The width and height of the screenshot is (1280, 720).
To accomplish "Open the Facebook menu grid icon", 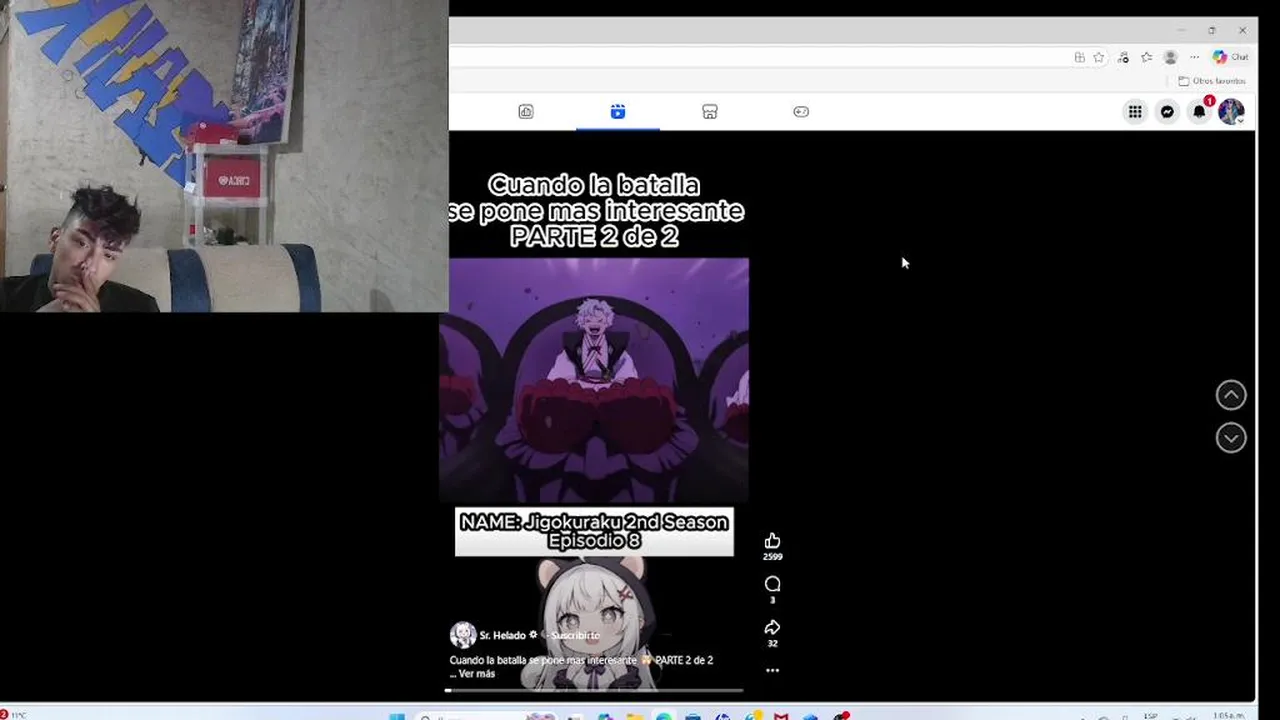I will pyautogui.click(x=1135, y=112).
